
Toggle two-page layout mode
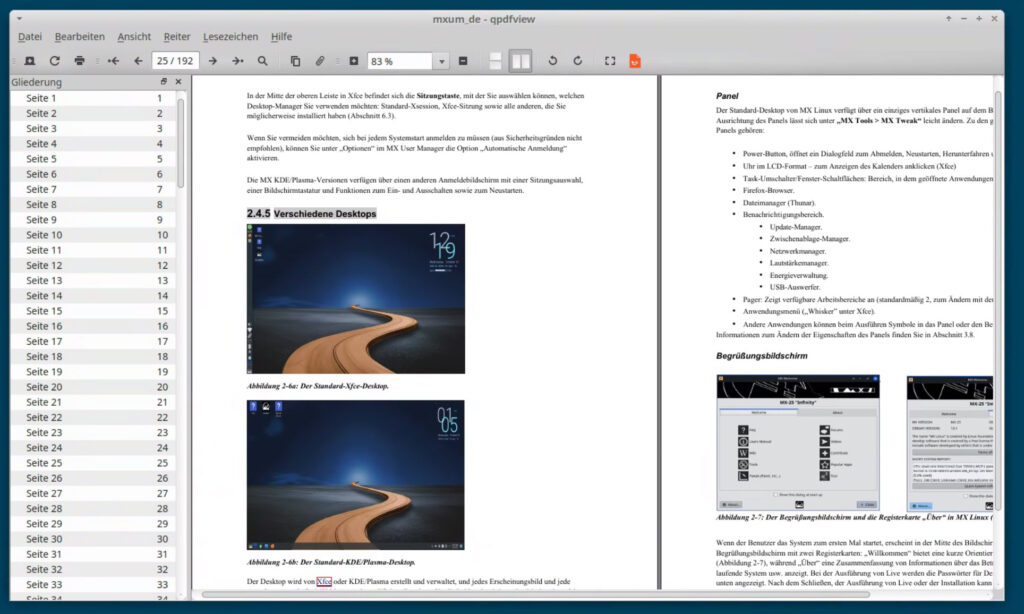click(520, 61)
